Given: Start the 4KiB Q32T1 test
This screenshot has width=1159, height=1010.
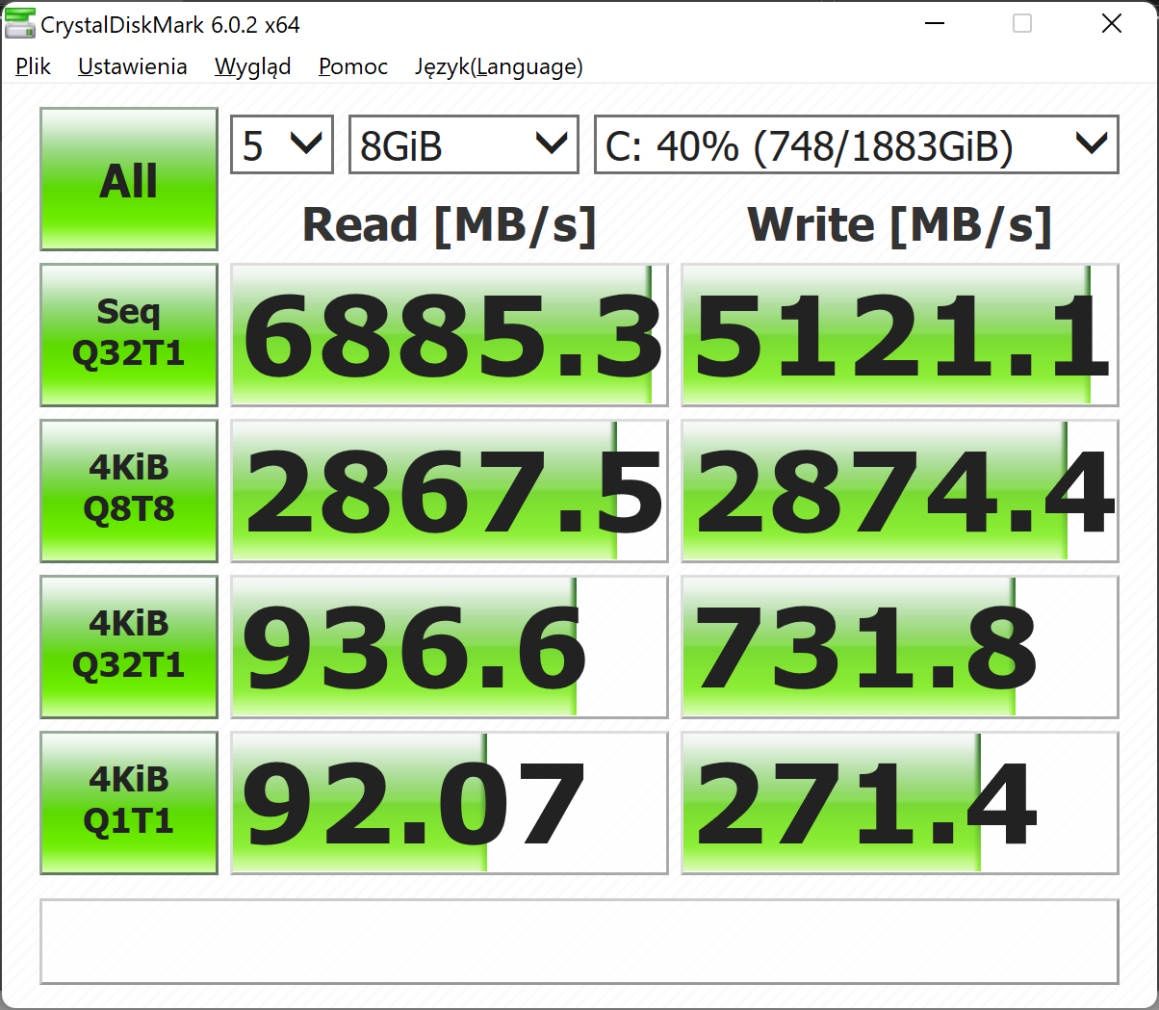Looking at the screenshot, I should click(129, 647).
